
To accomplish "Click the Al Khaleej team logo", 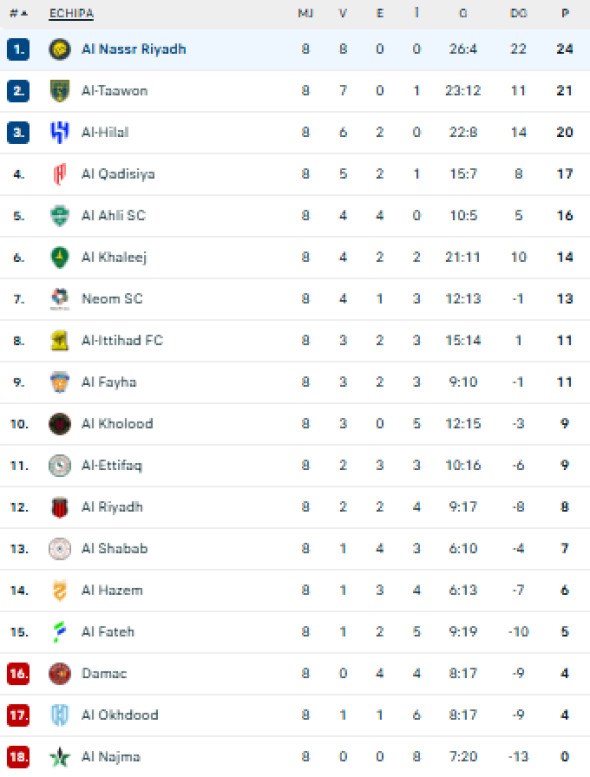I will tap(59, 257).
